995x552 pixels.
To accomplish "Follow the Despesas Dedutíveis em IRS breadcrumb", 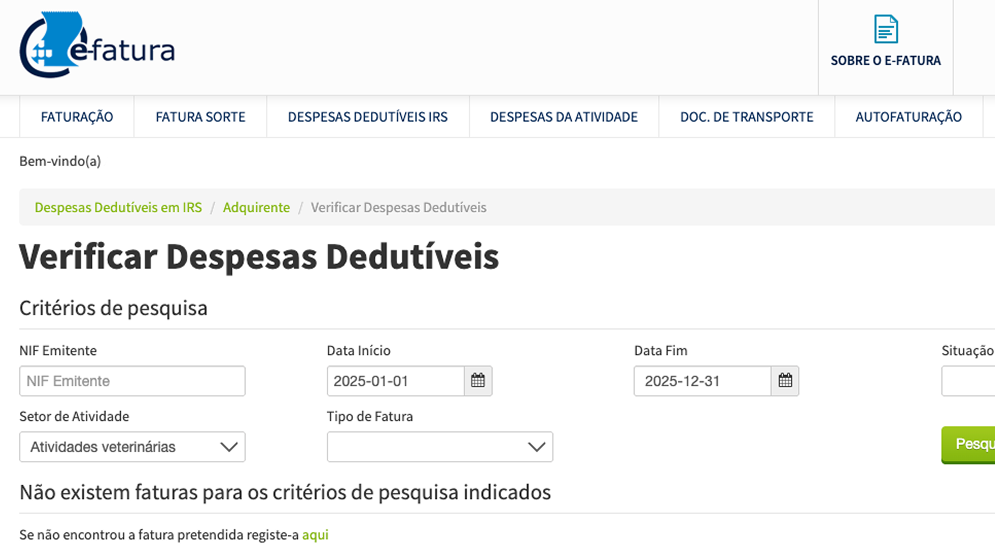I will click(x=118, y=207).
